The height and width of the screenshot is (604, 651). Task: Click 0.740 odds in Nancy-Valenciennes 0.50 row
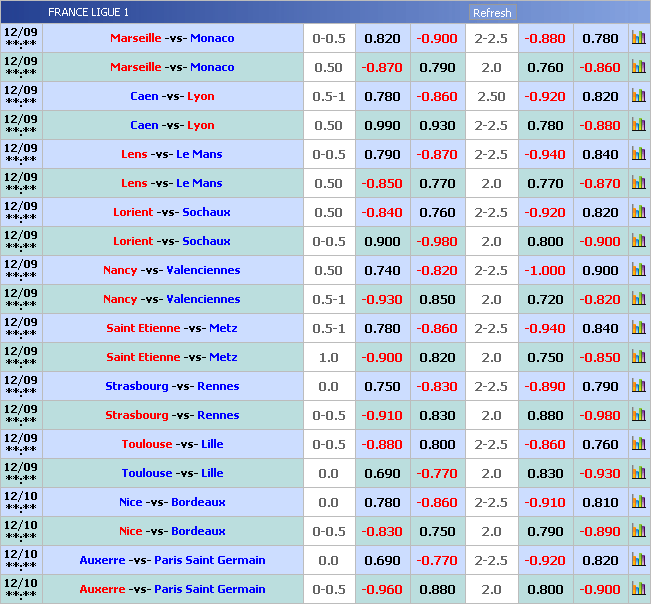pyautogui.click(x=382, y=270)
